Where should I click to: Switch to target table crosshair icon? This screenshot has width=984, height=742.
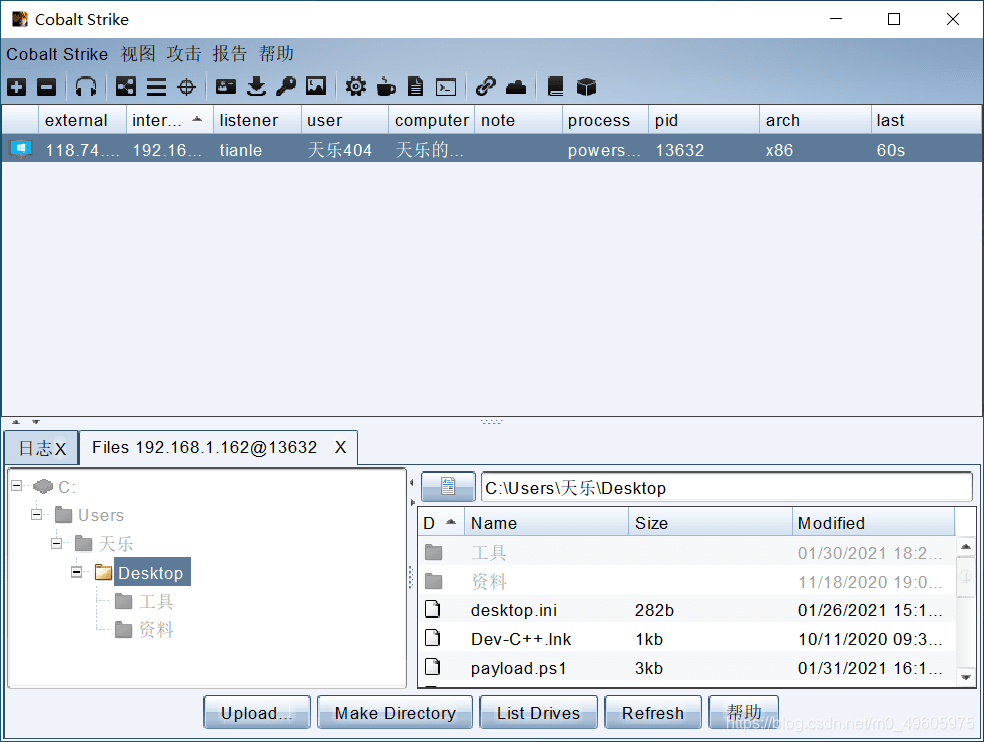pyautogui.click(x=186, y=87)
